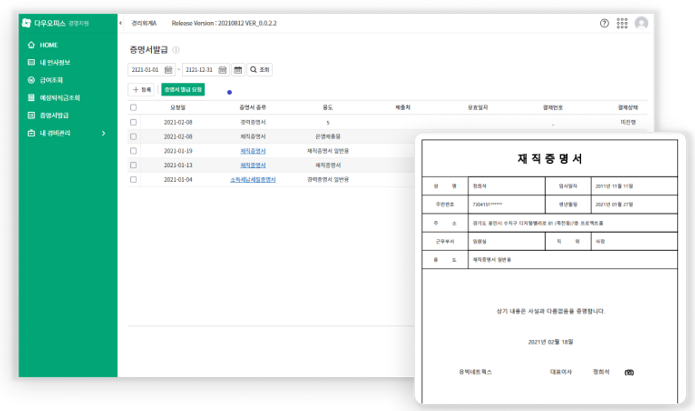
Task: Click the 유효일자 column header
Action: coord(478,107)
